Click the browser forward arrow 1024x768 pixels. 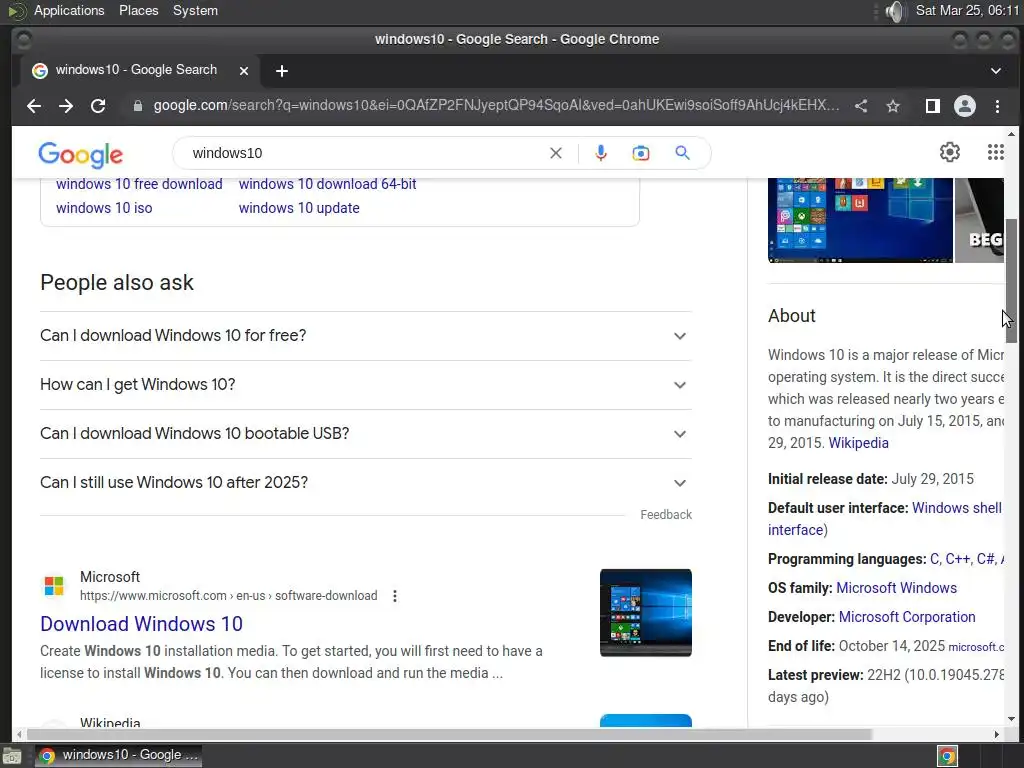[x=66, y=106]
